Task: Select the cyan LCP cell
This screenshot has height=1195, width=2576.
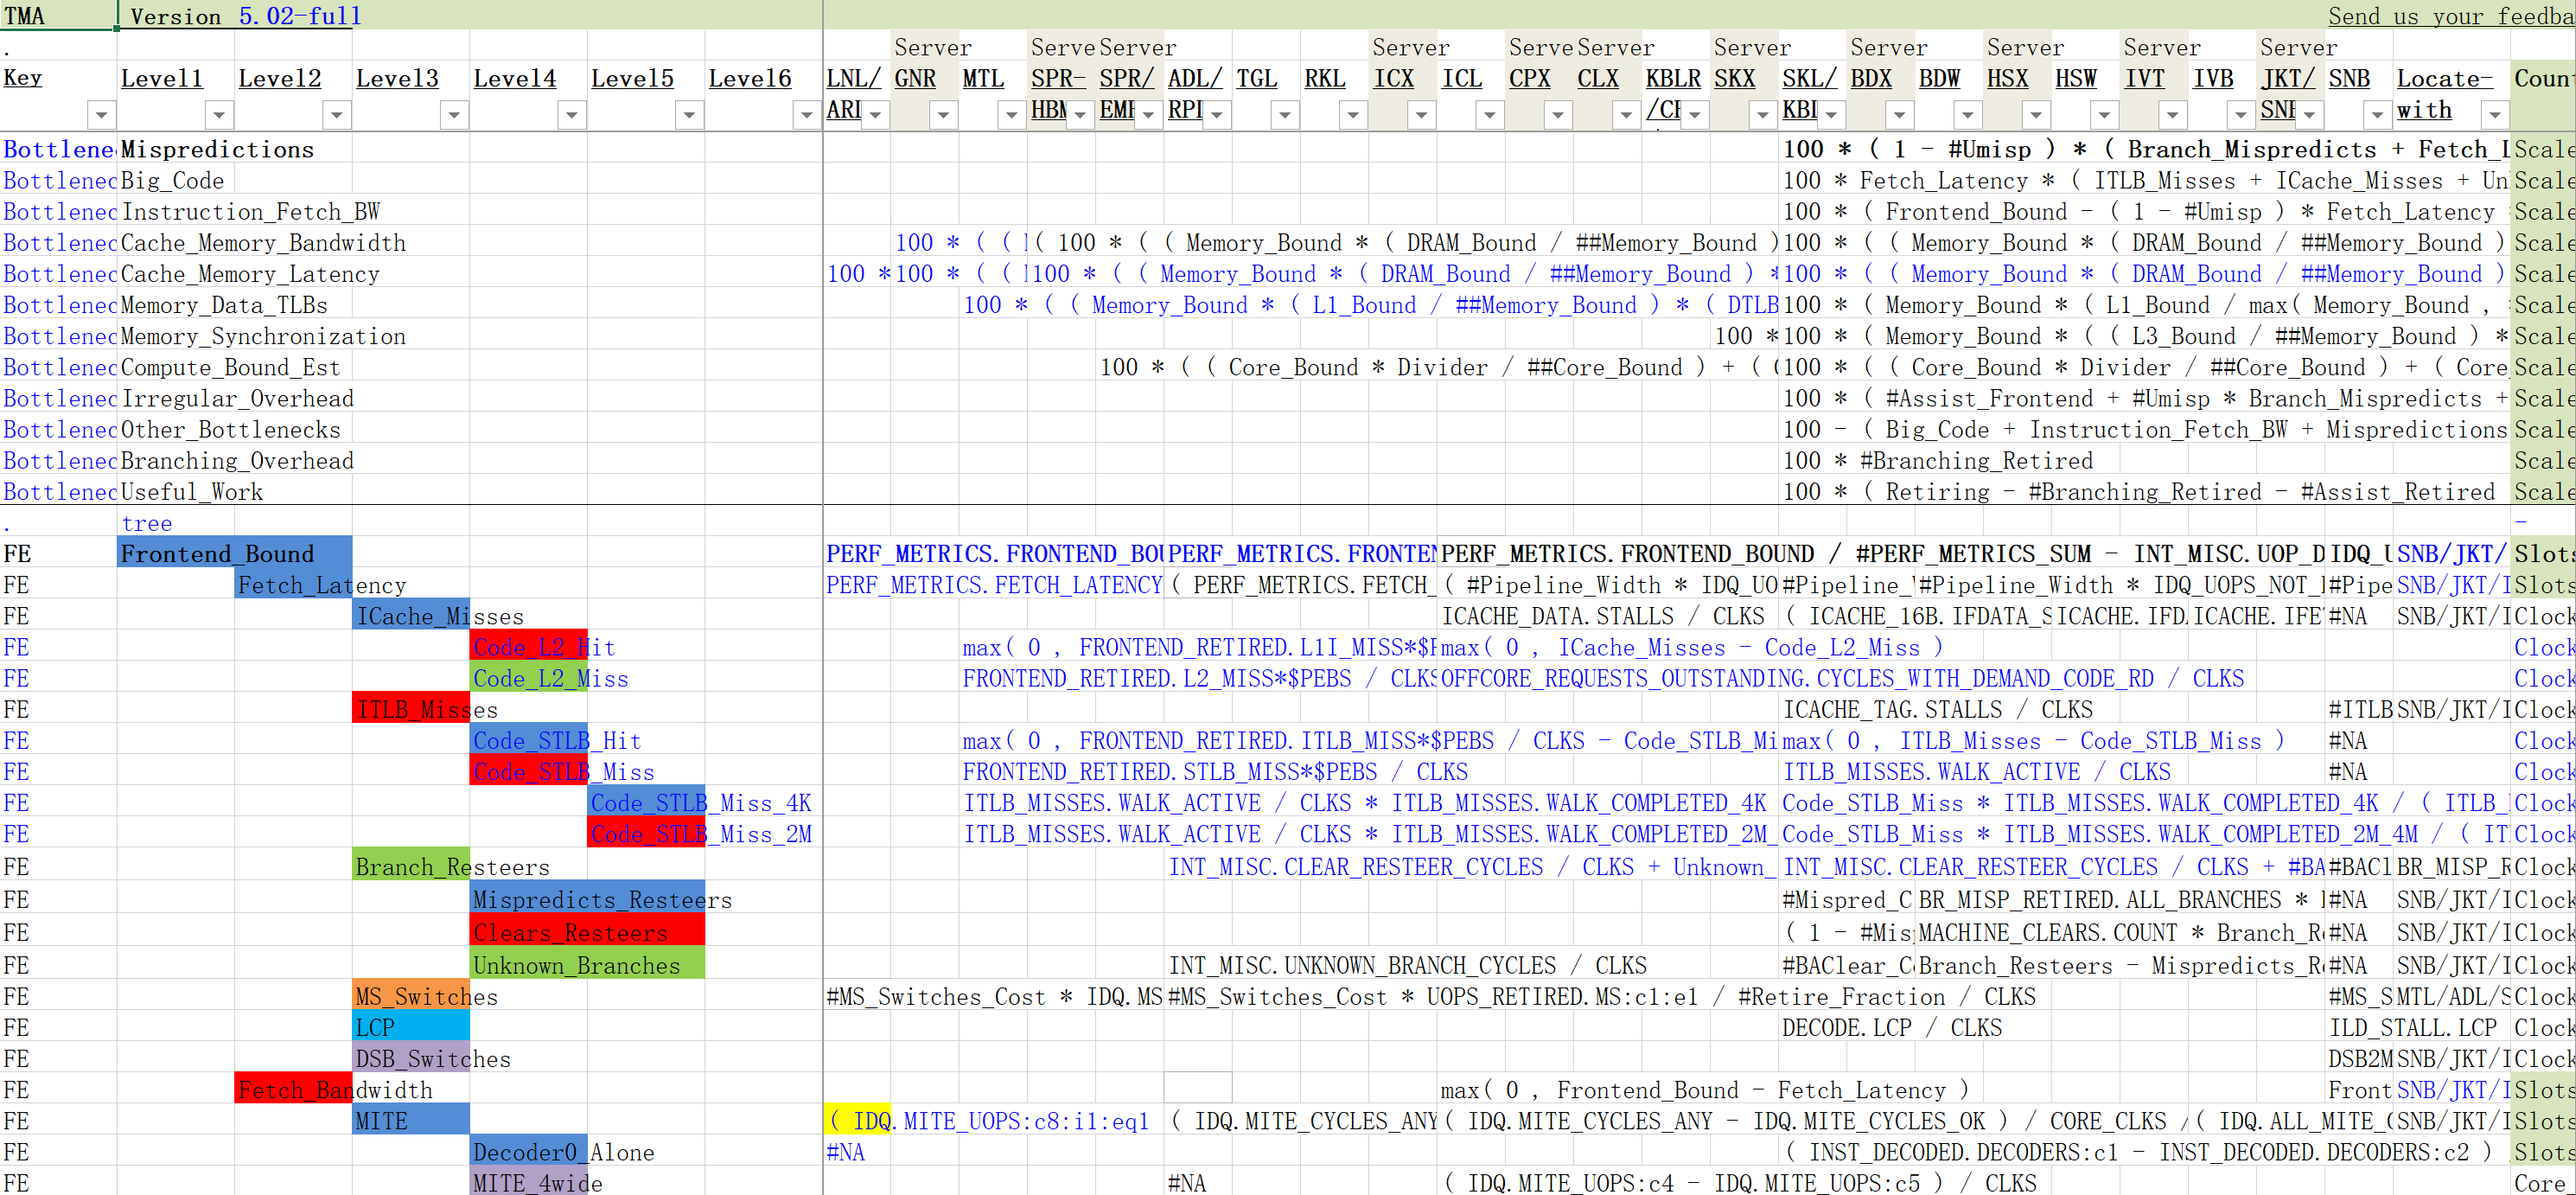Action: coord(410,1027)
